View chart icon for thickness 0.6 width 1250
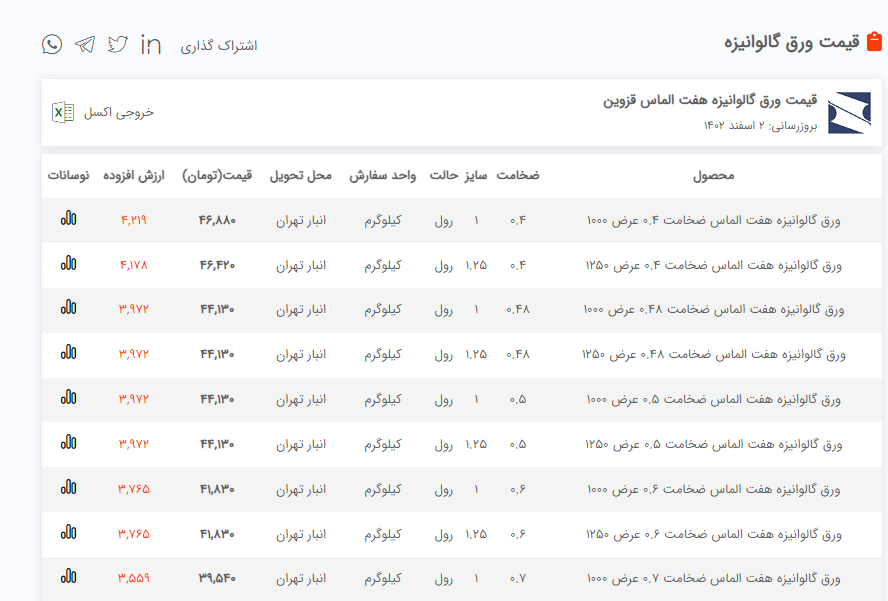 pos(68,532)
